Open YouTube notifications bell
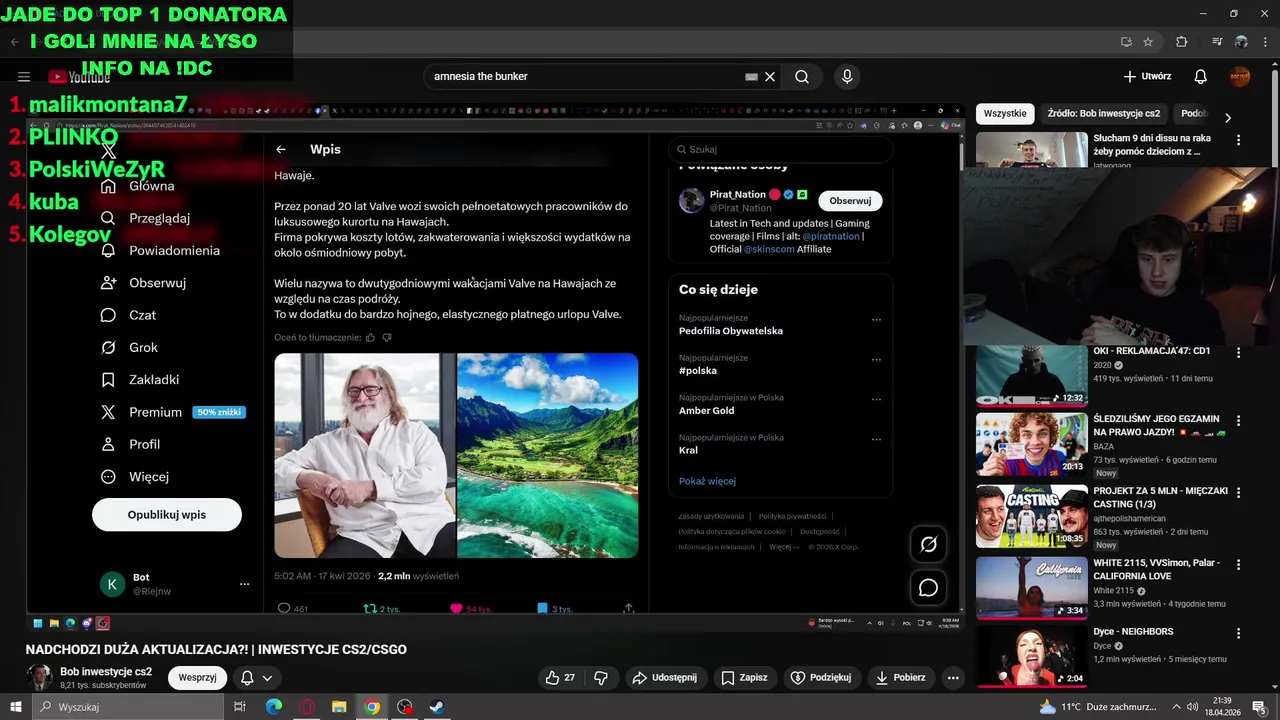This screenshot has height=720, width=1280. coord(1201,76)
